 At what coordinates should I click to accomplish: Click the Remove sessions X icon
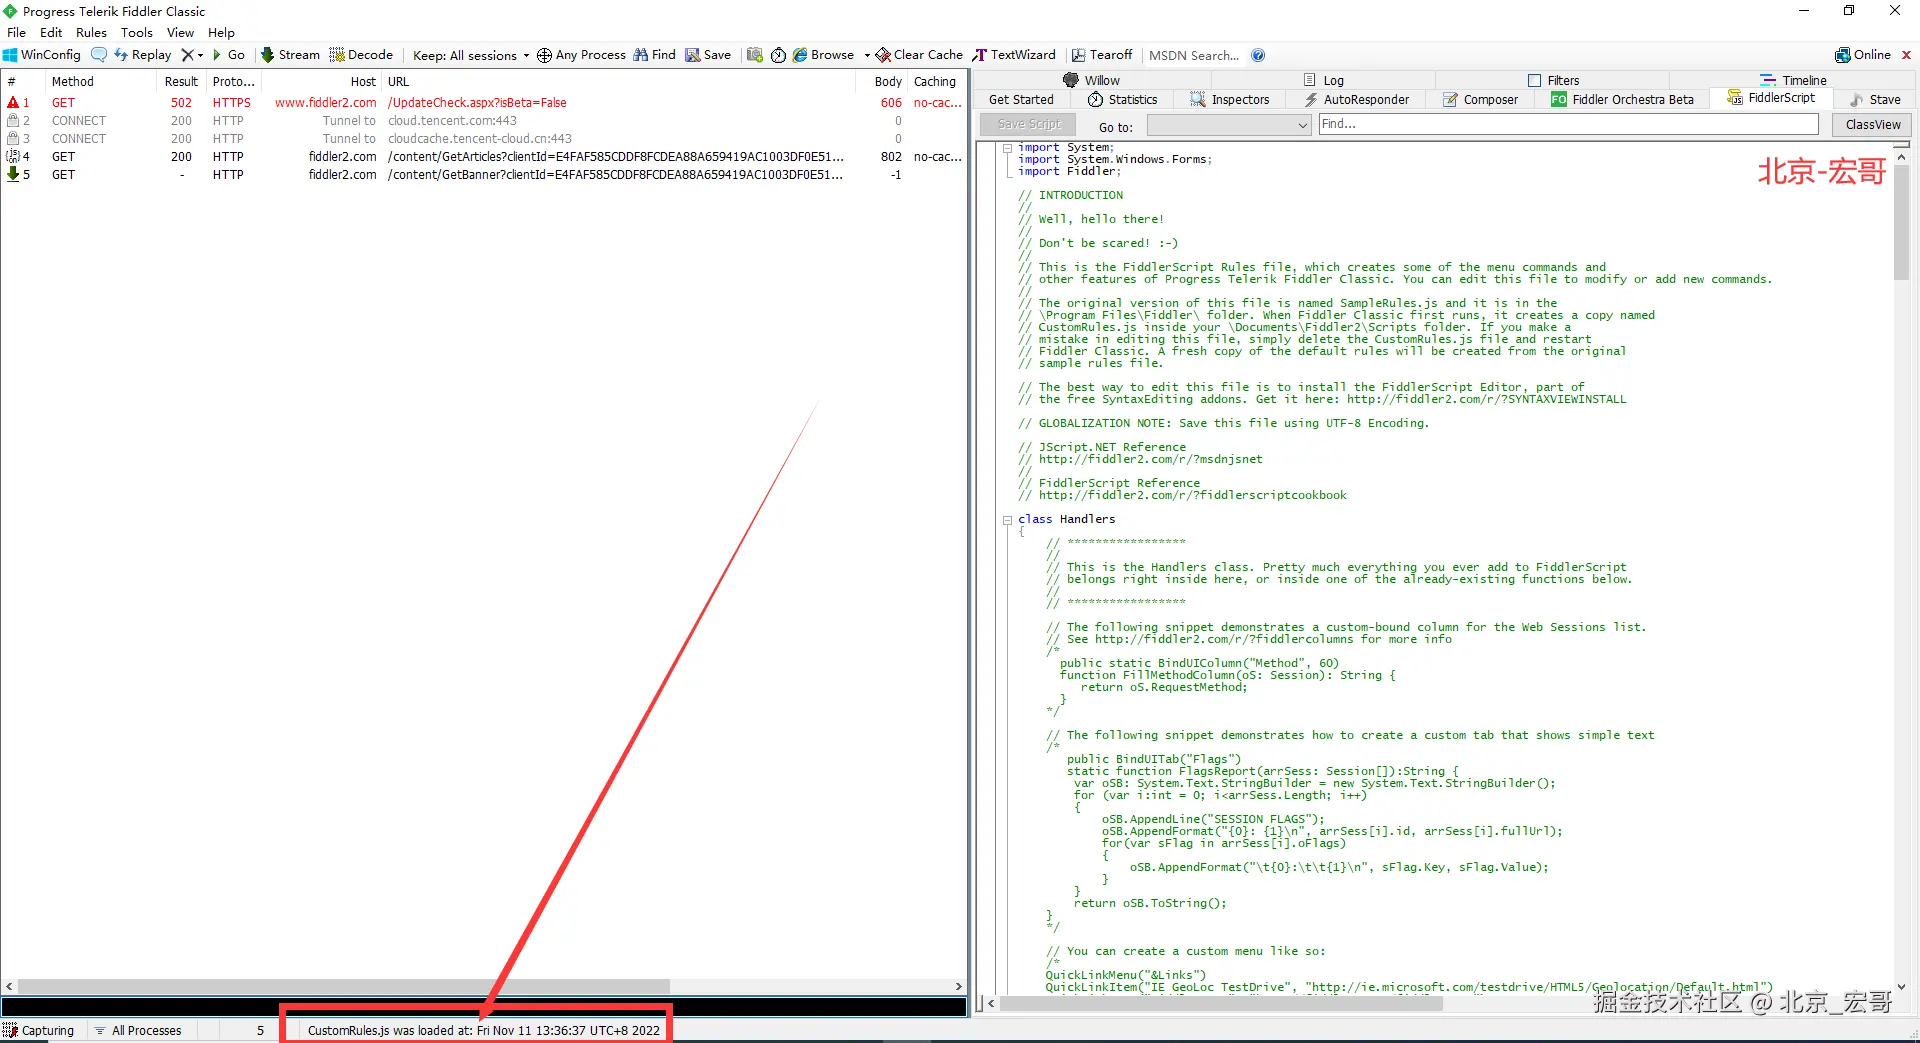pyautogui.click(x=187, y=55)
